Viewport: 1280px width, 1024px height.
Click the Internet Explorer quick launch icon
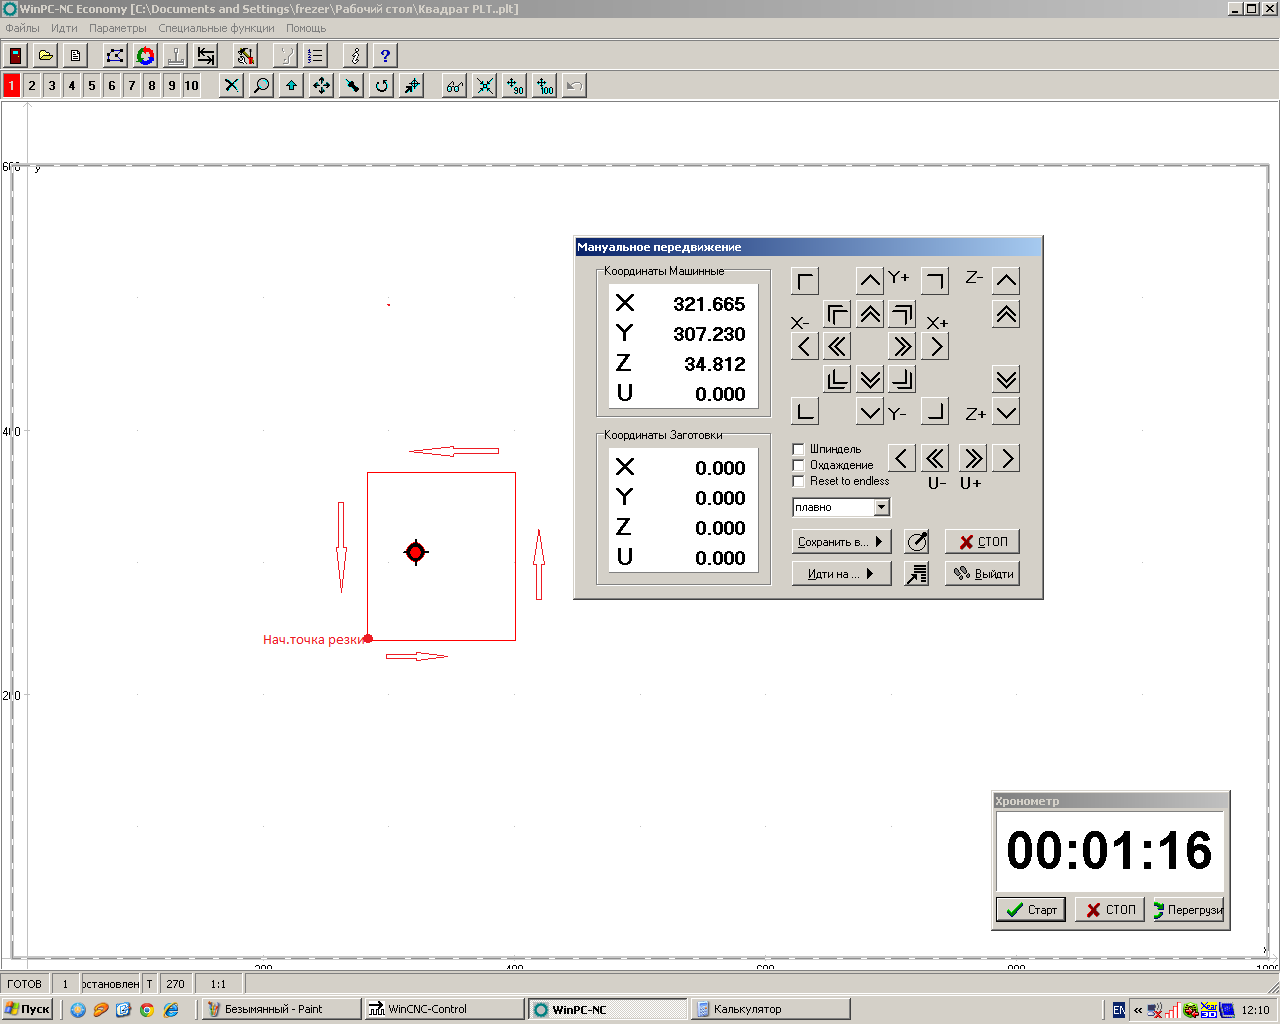pyautogui.click(x=171, y=1010)
